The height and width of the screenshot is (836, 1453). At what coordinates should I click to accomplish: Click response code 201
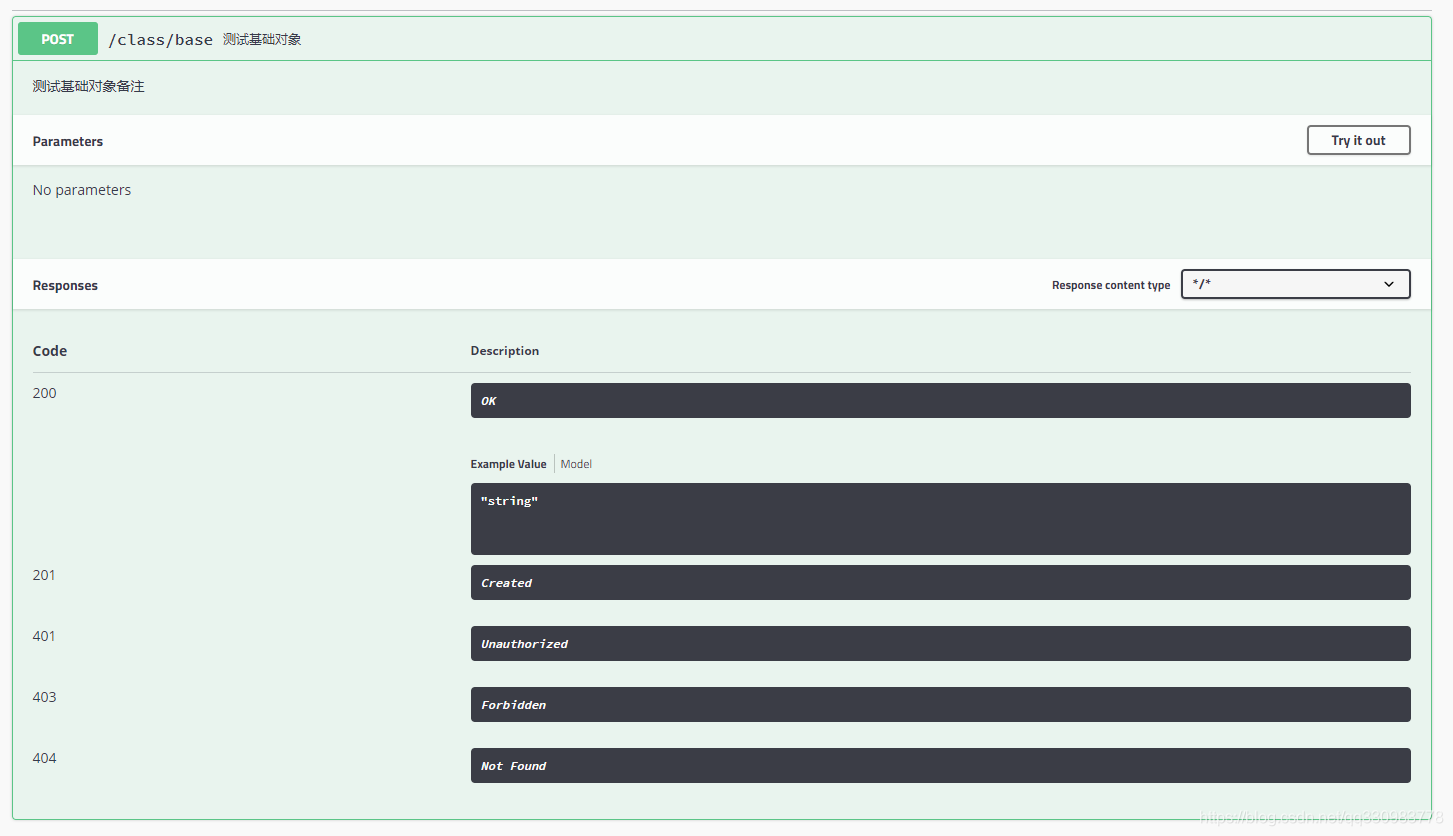click(x=45, y=575)
